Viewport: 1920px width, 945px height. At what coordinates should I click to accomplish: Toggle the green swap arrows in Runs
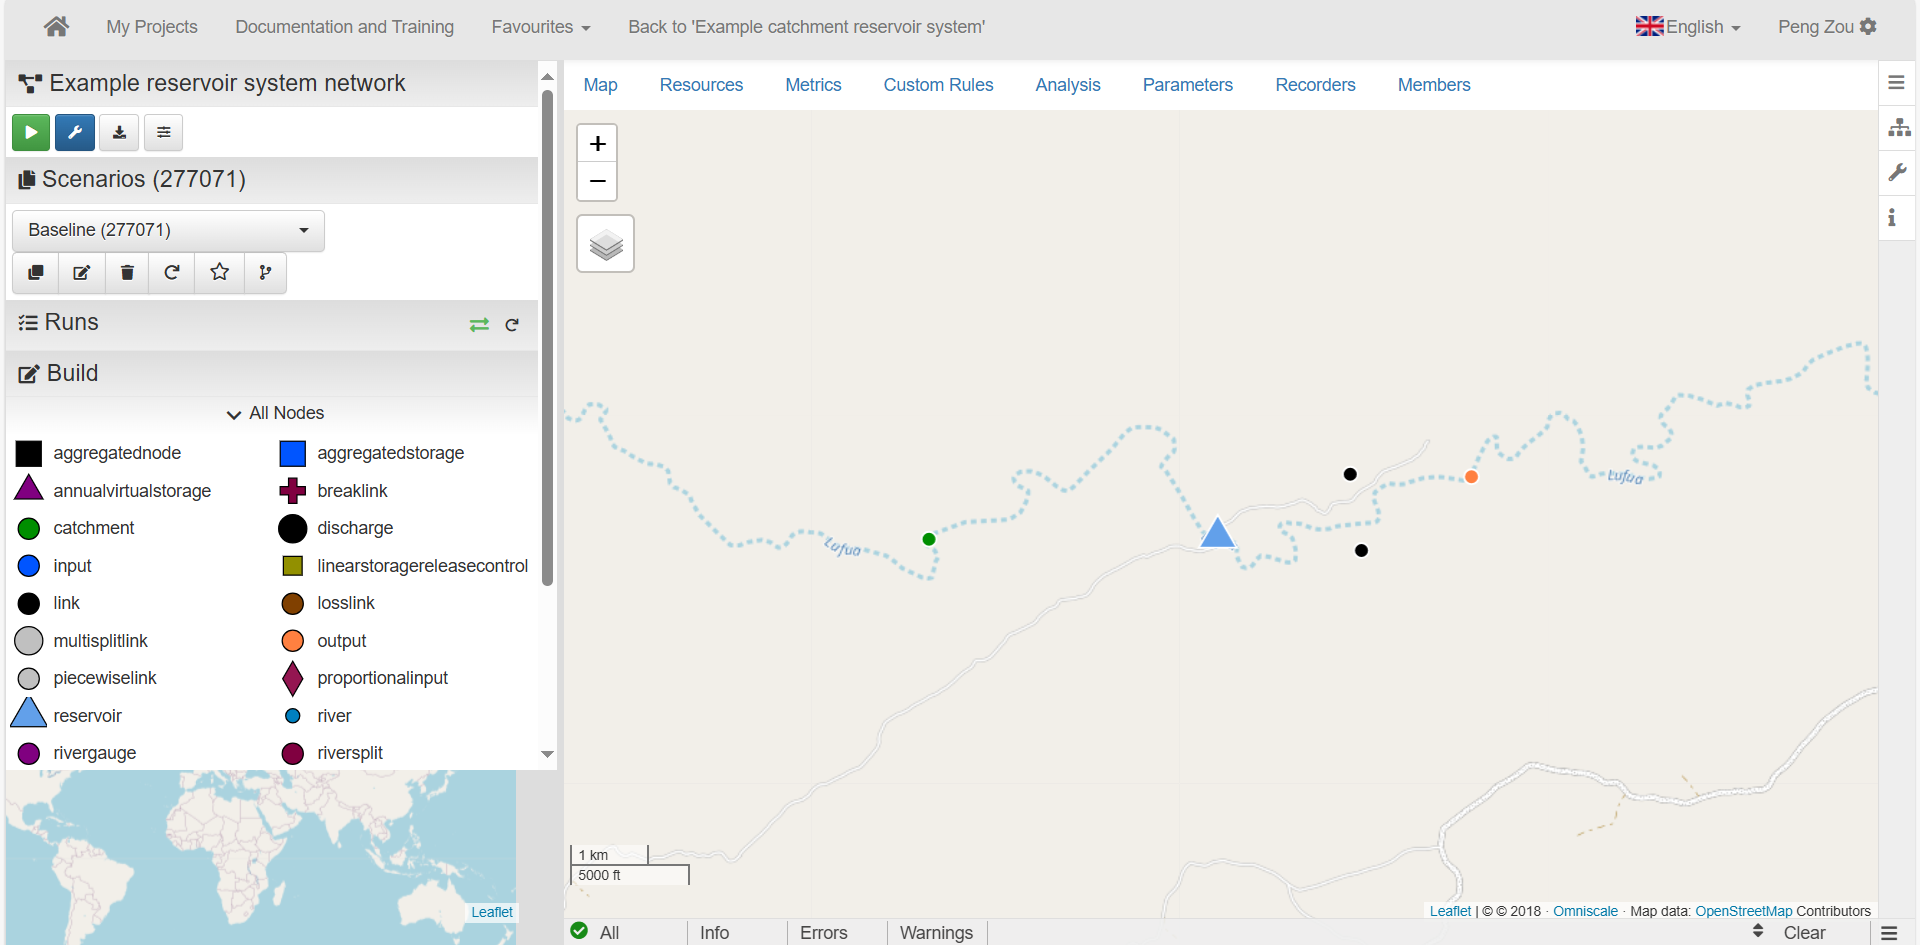point(479,325)
